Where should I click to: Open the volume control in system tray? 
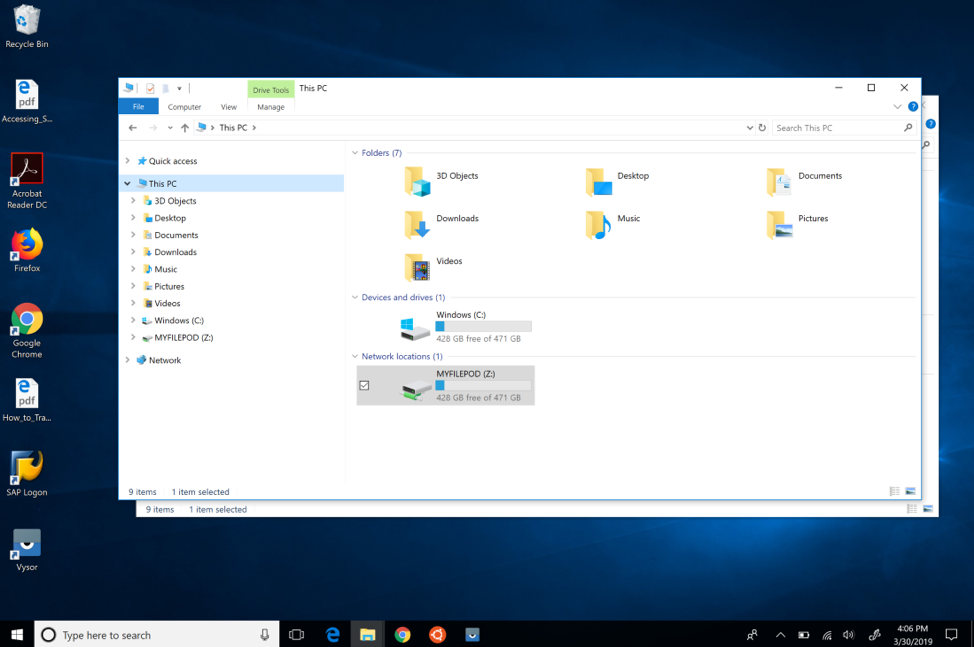coord(849,635)
